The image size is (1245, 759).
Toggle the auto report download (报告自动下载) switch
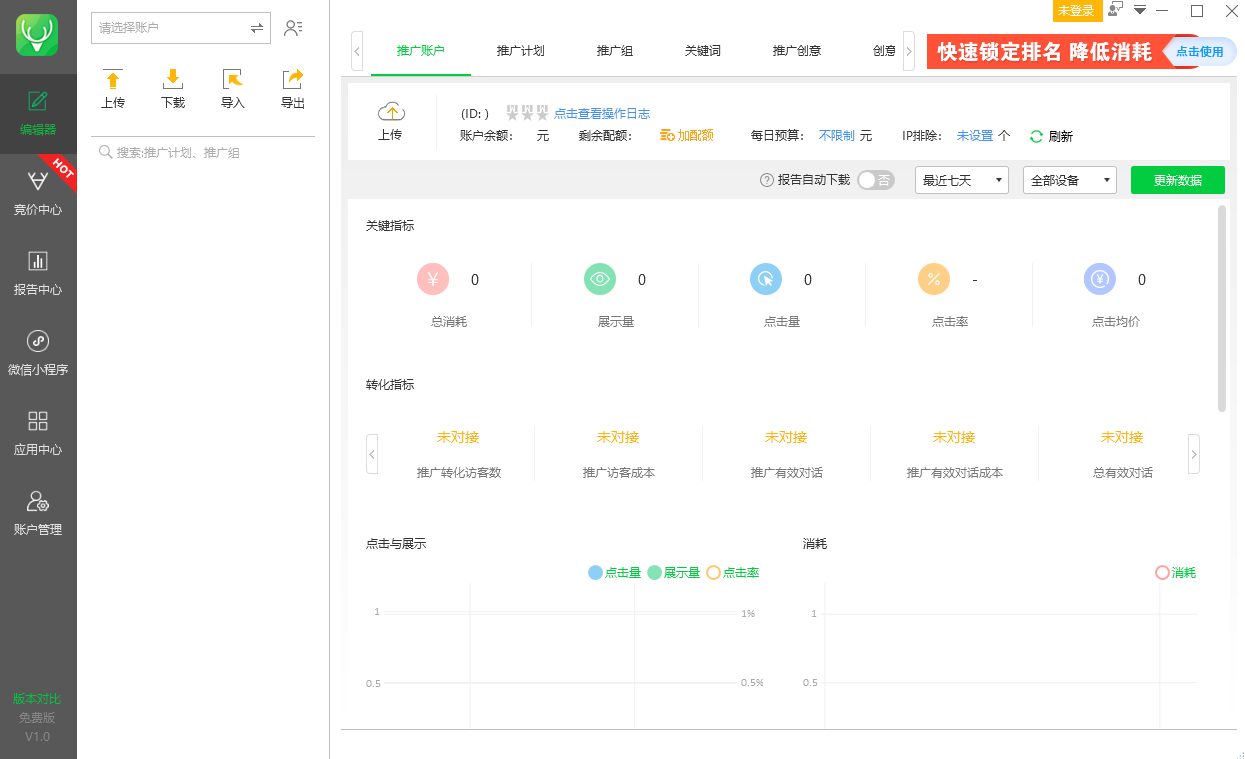coord(875,180)
